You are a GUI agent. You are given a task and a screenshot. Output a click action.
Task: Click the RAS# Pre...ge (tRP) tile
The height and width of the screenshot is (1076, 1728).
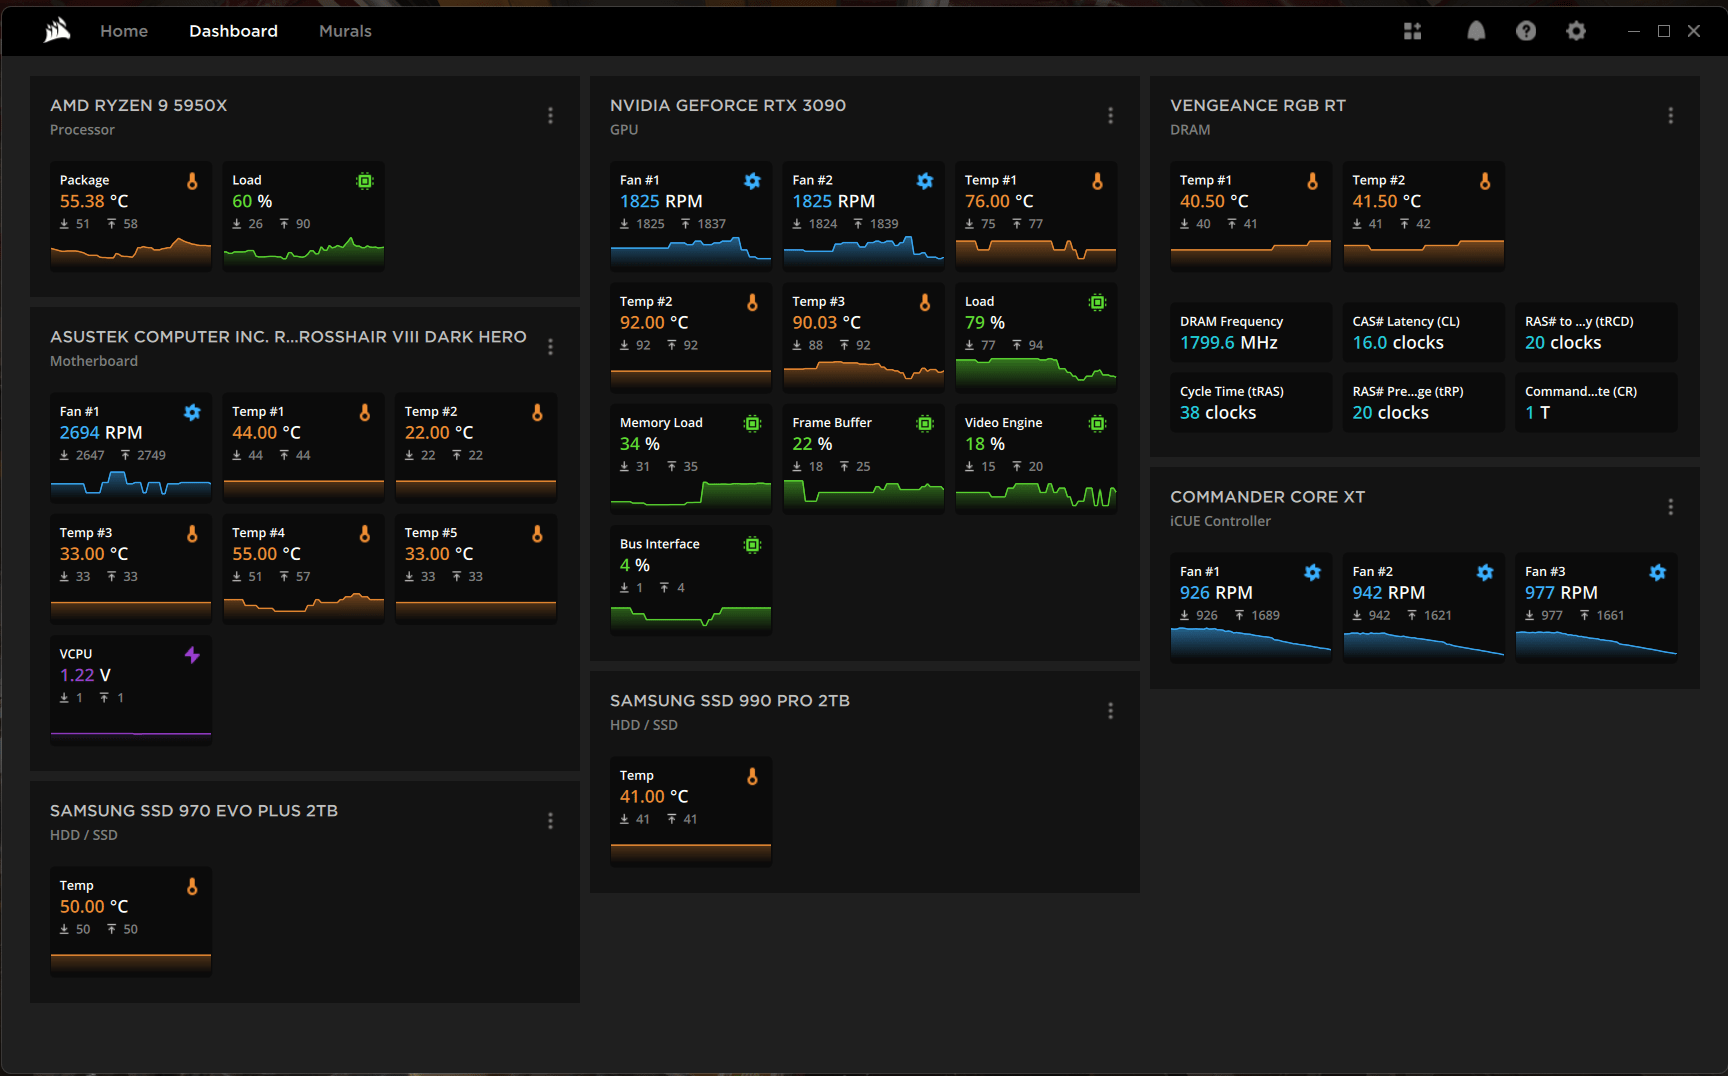(x=1423, y=402)
